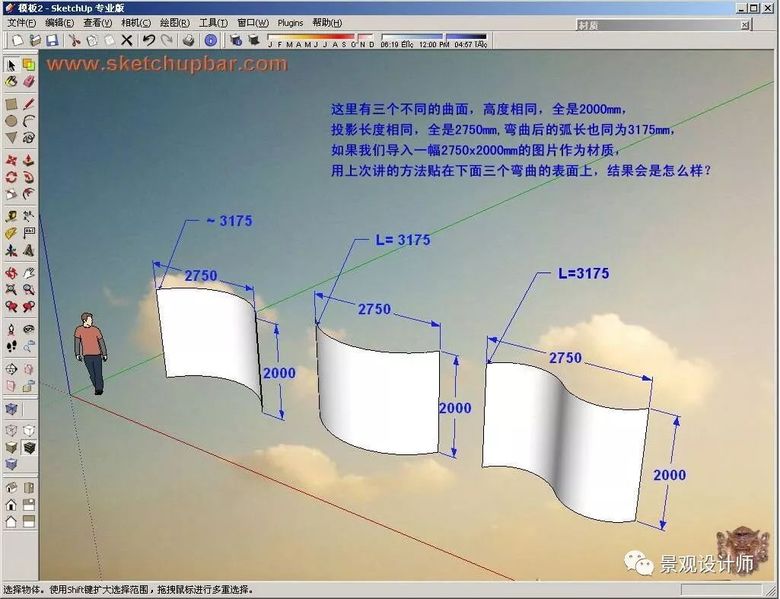
Task: Toggle X-ray face style display
Action: [11, 409]
